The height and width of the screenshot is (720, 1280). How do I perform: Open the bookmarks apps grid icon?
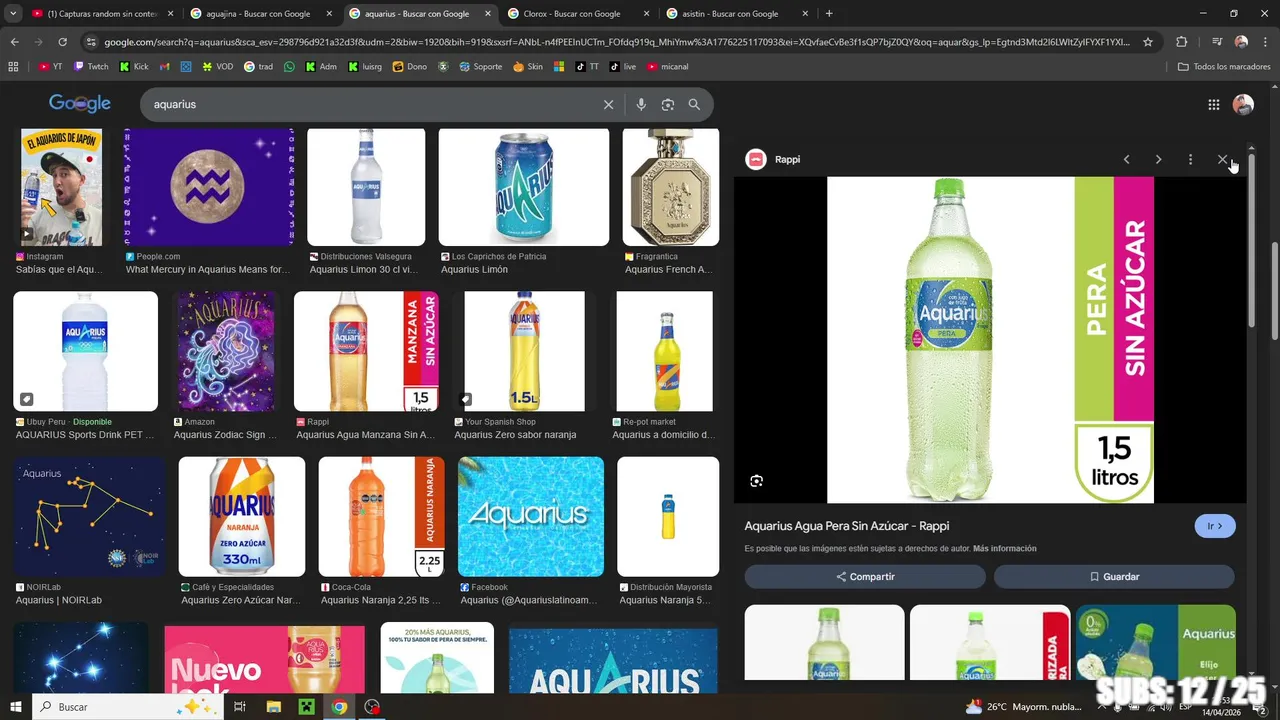(x=13, y=67)
